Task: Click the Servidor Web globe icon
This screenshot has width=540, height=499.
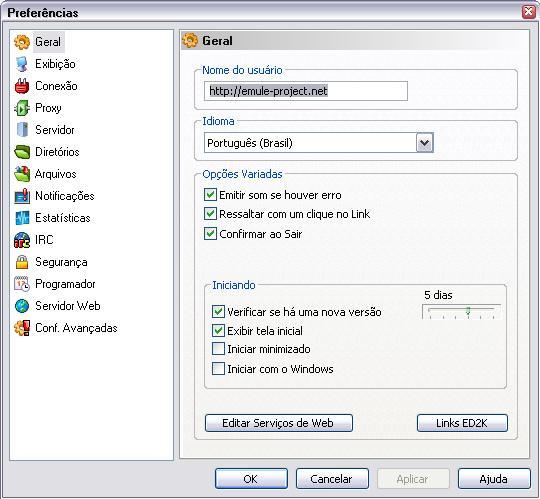Action: tap(22, 306)
